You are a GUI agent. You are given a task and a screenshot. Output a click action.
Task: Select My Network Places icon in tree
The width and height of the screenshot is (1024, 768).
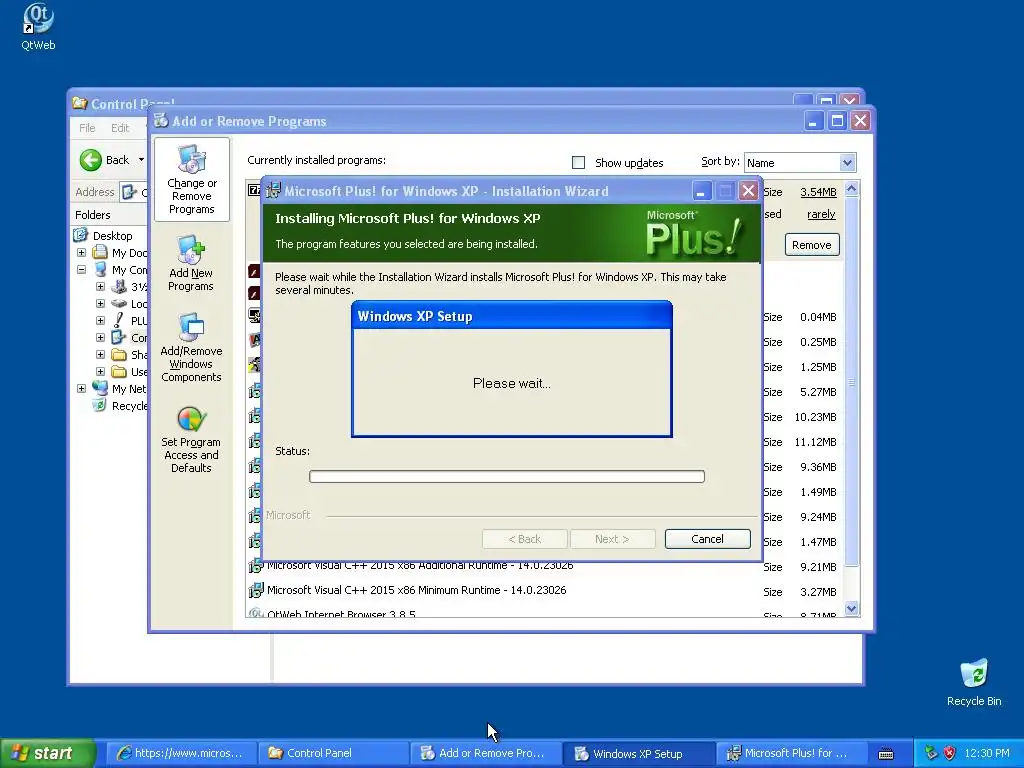click(100, 388)
